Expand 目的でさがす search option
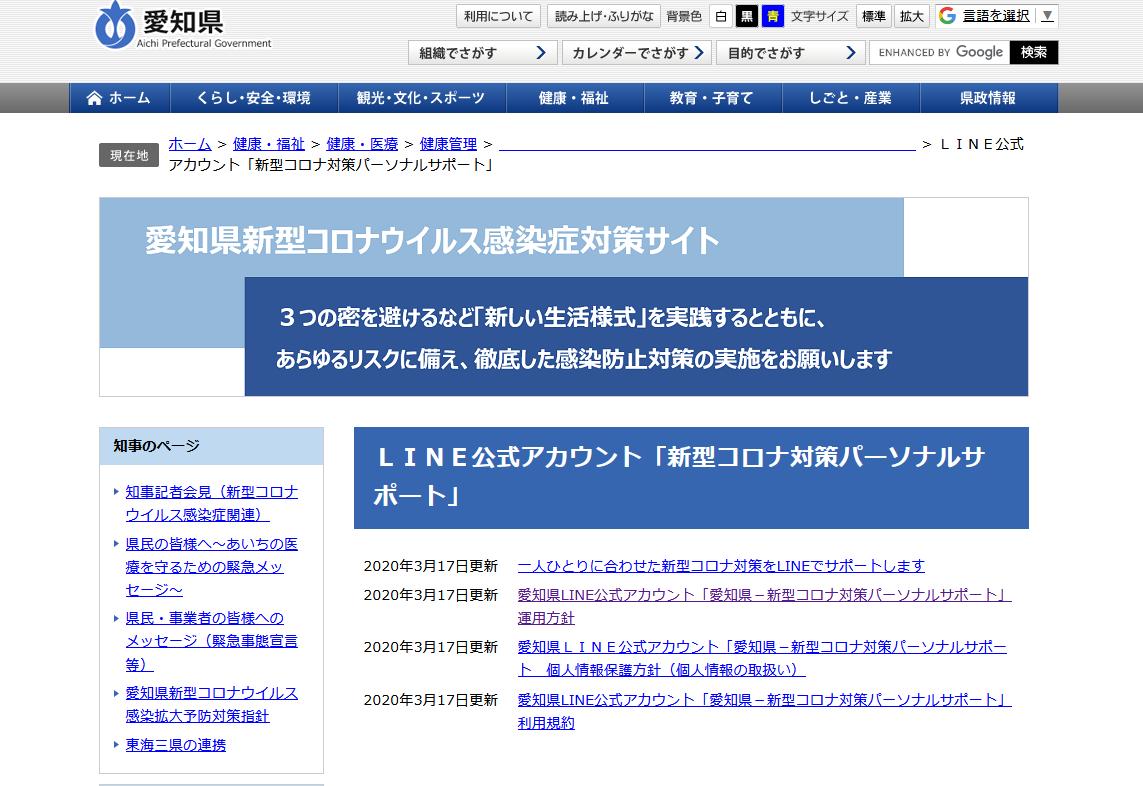 (x=790, y=53)
